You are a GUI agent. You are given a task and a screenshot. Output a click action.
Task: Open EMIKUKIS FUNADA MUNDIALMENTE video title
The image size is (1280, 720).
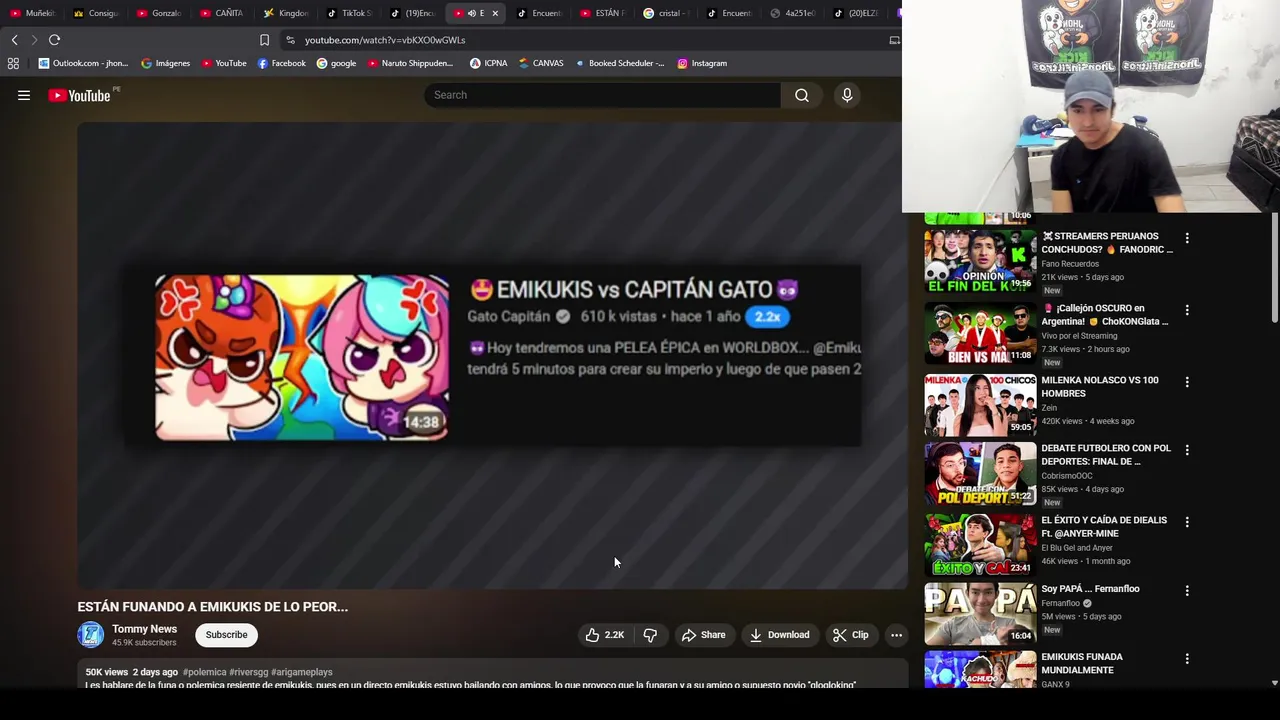[1082, 663]
